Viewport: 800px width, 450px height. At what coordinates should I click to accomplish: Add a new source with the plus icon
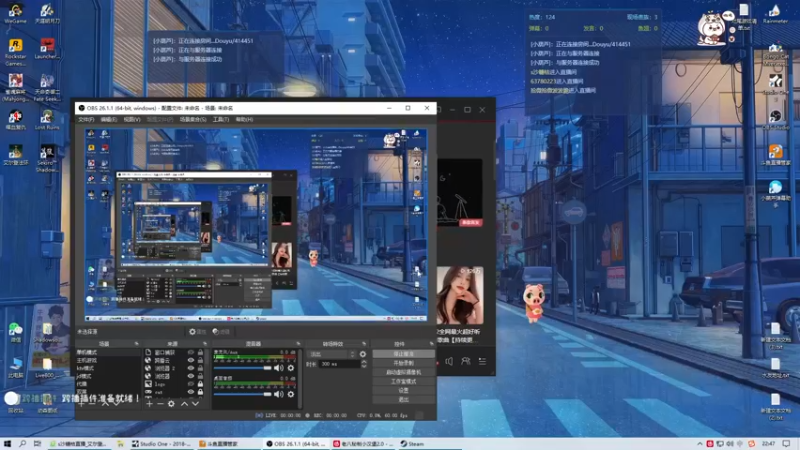coord(149,404)
